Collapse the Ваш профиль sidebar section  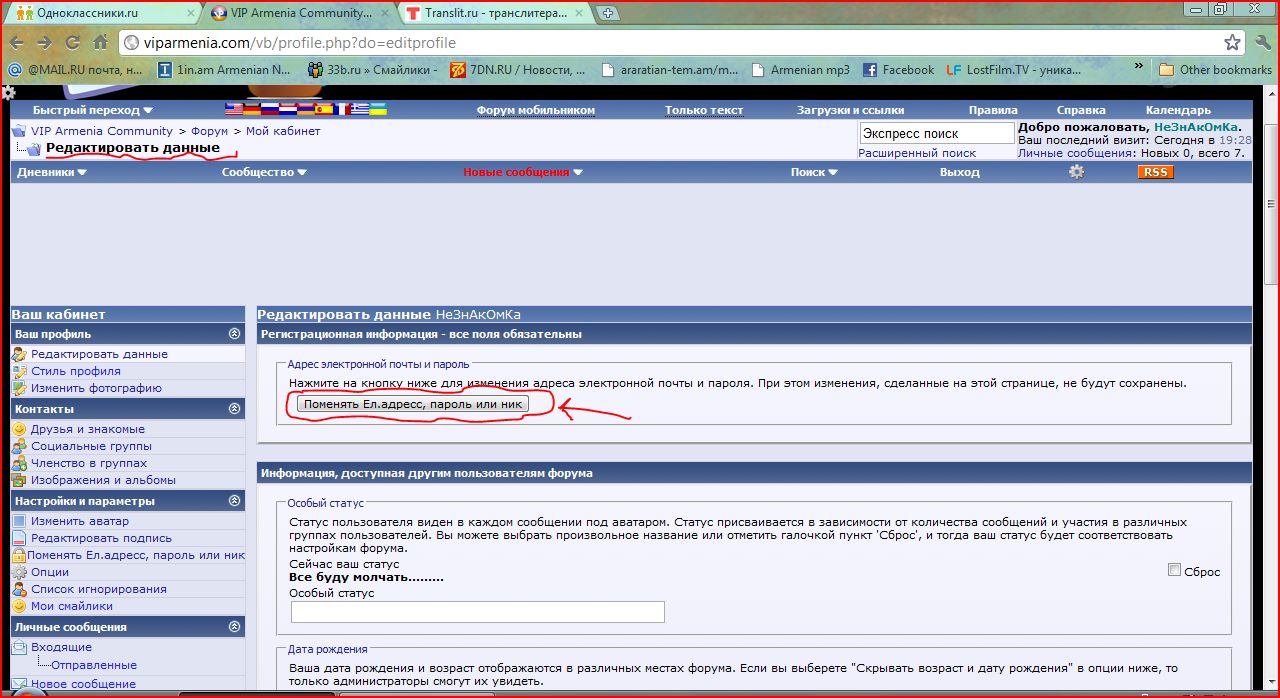coord(234,334)
